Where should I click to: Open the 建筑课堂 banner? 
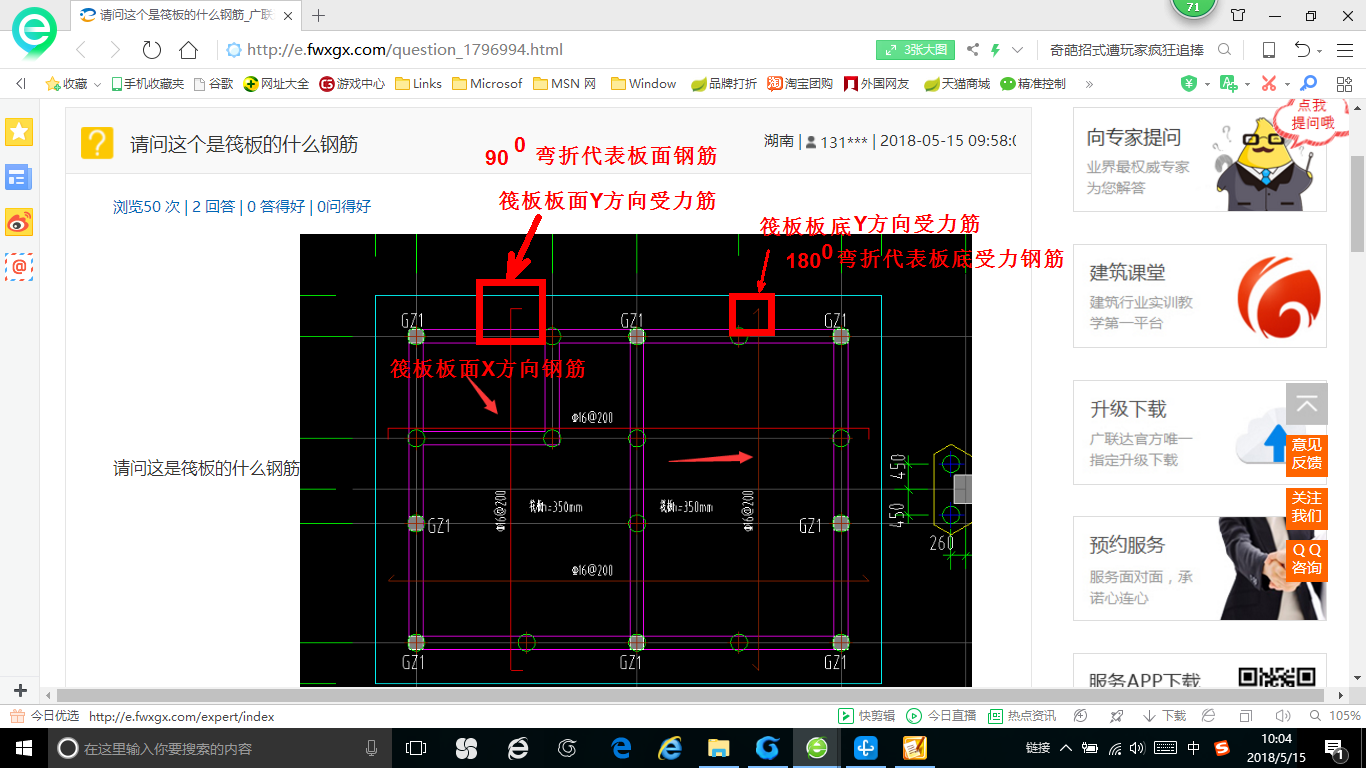click(1200, 296)
